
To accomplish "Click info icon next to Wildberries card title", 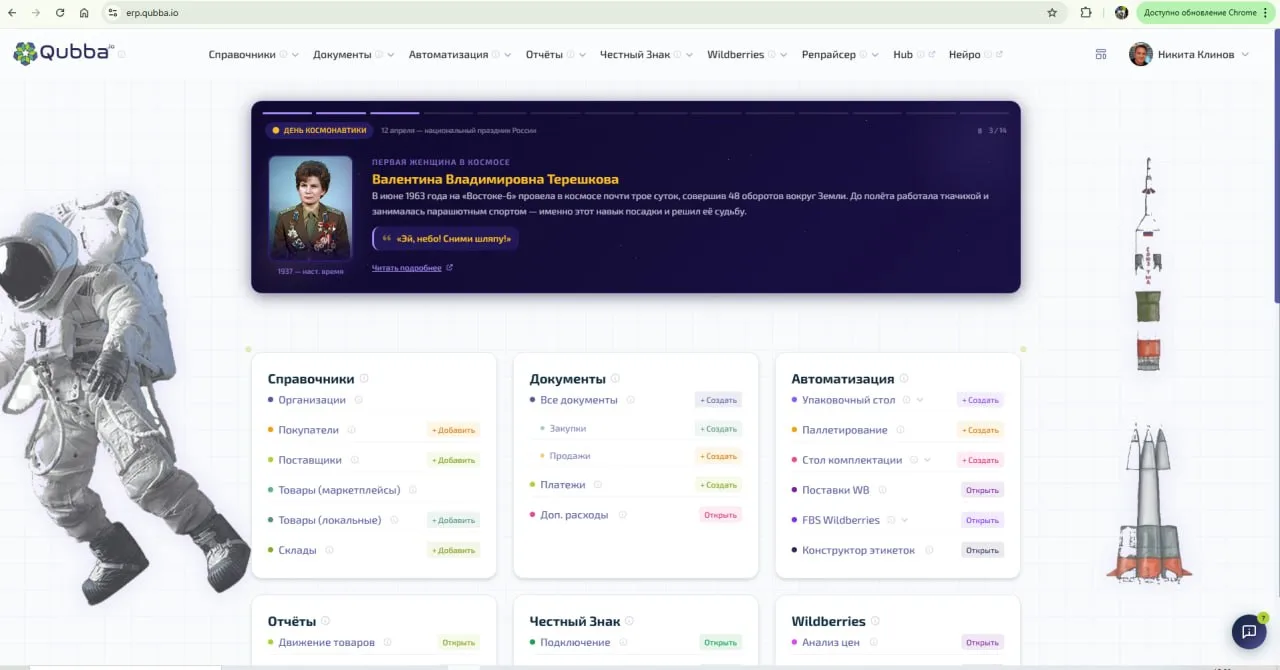I will (x=876, y=621).
